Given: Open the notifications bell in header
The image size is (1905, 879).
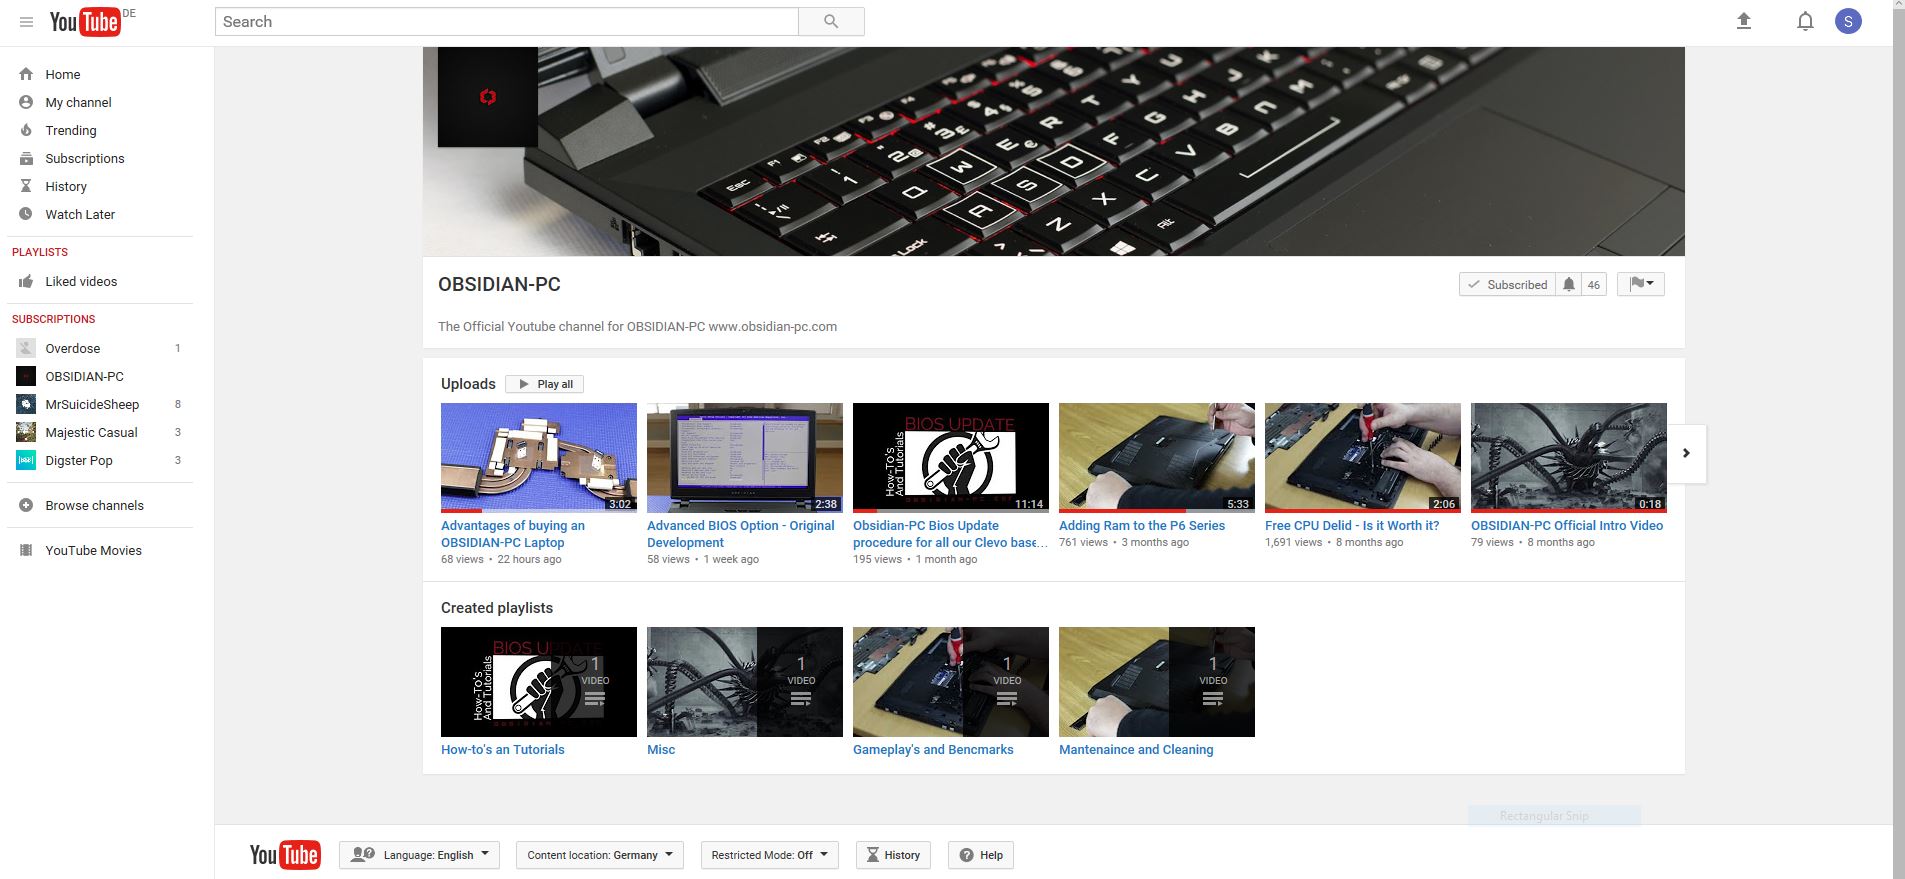Looking at the screenshot, I should point(1805,21).
